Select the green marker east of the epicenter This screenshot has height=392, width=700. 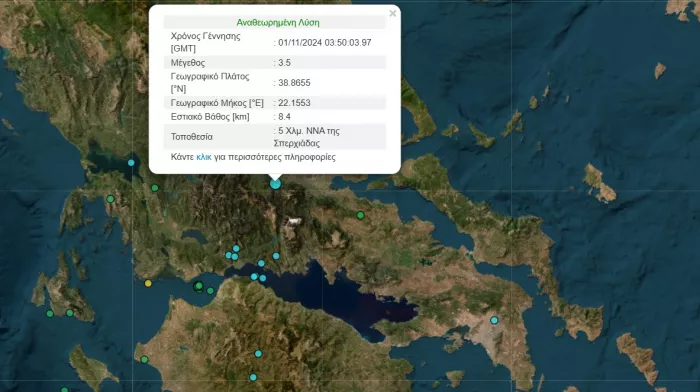(x=360, y=215)
